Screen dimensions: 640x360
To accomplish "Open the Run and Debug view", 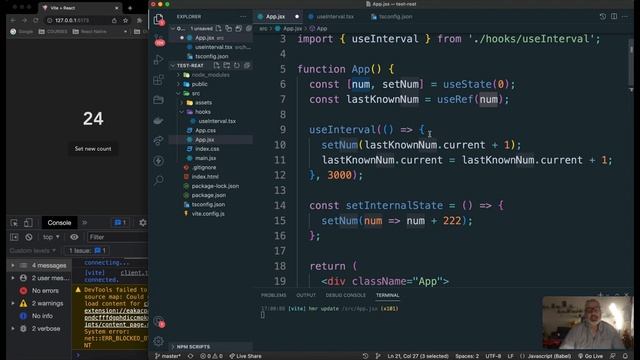I will [158, 60].
